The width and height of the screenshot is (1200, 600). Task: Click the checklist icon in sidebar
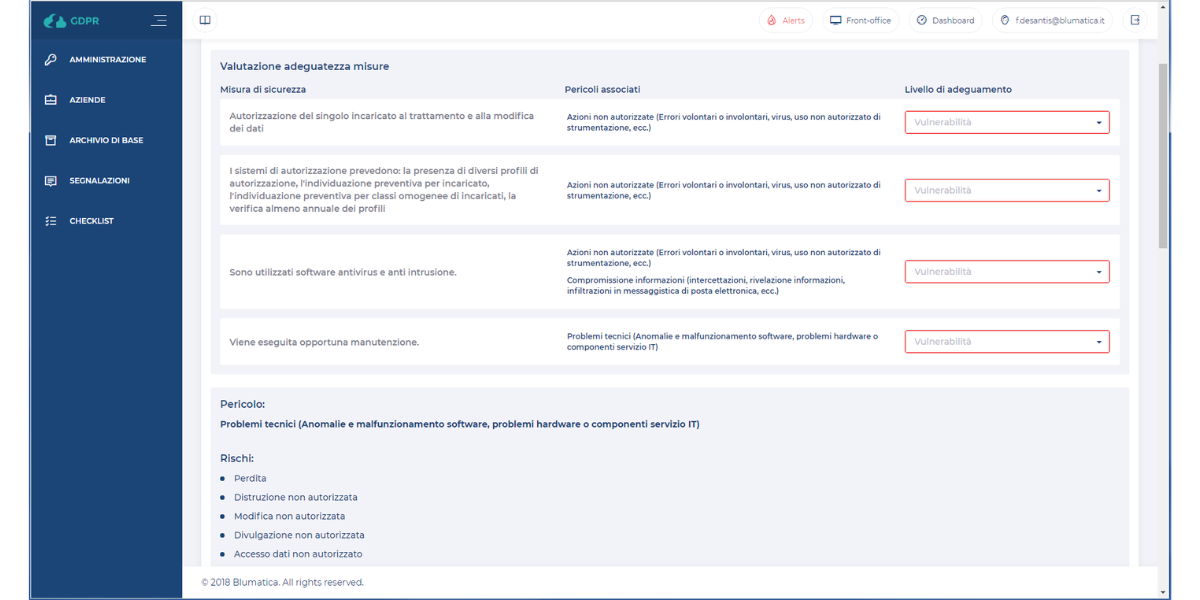click(x=51, y=221)
